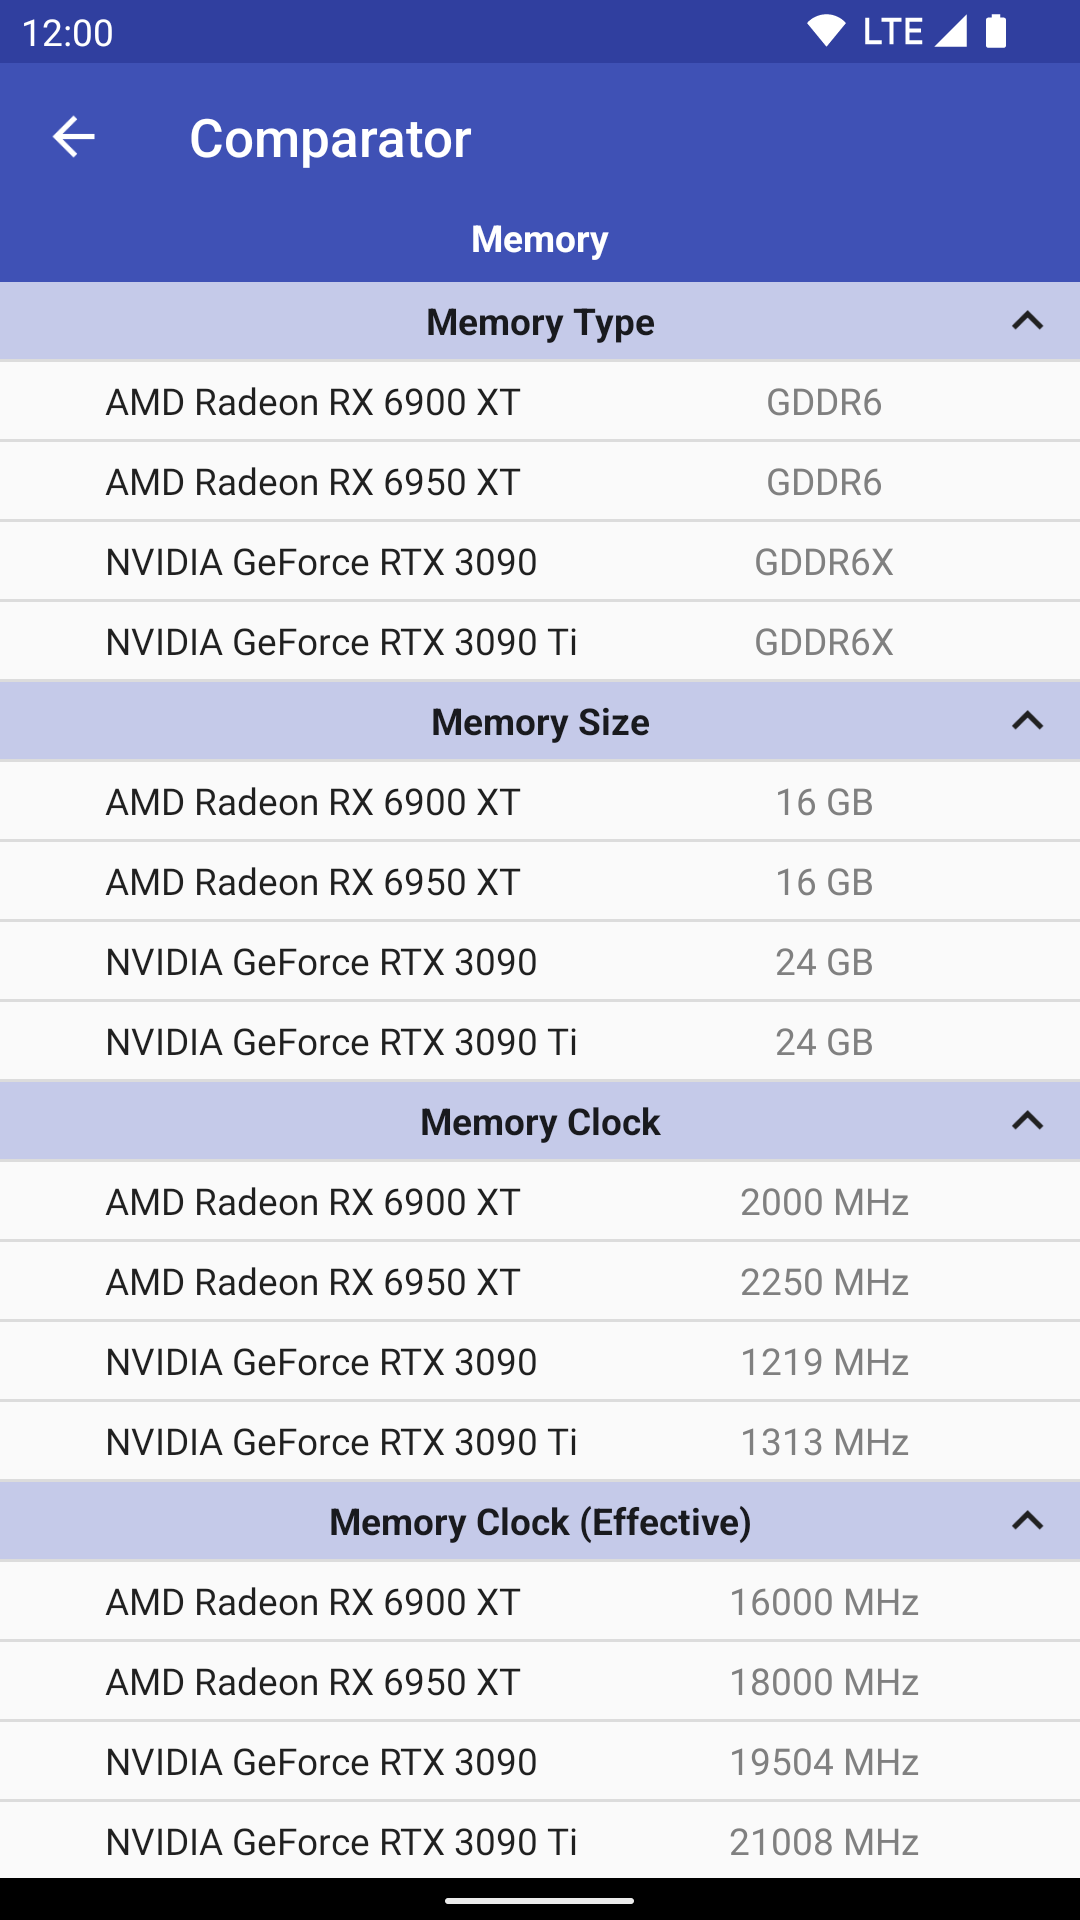Tap the 16000 MHz effective clock value
Screen dimensions: 1080x1920
click(824, 1602)
